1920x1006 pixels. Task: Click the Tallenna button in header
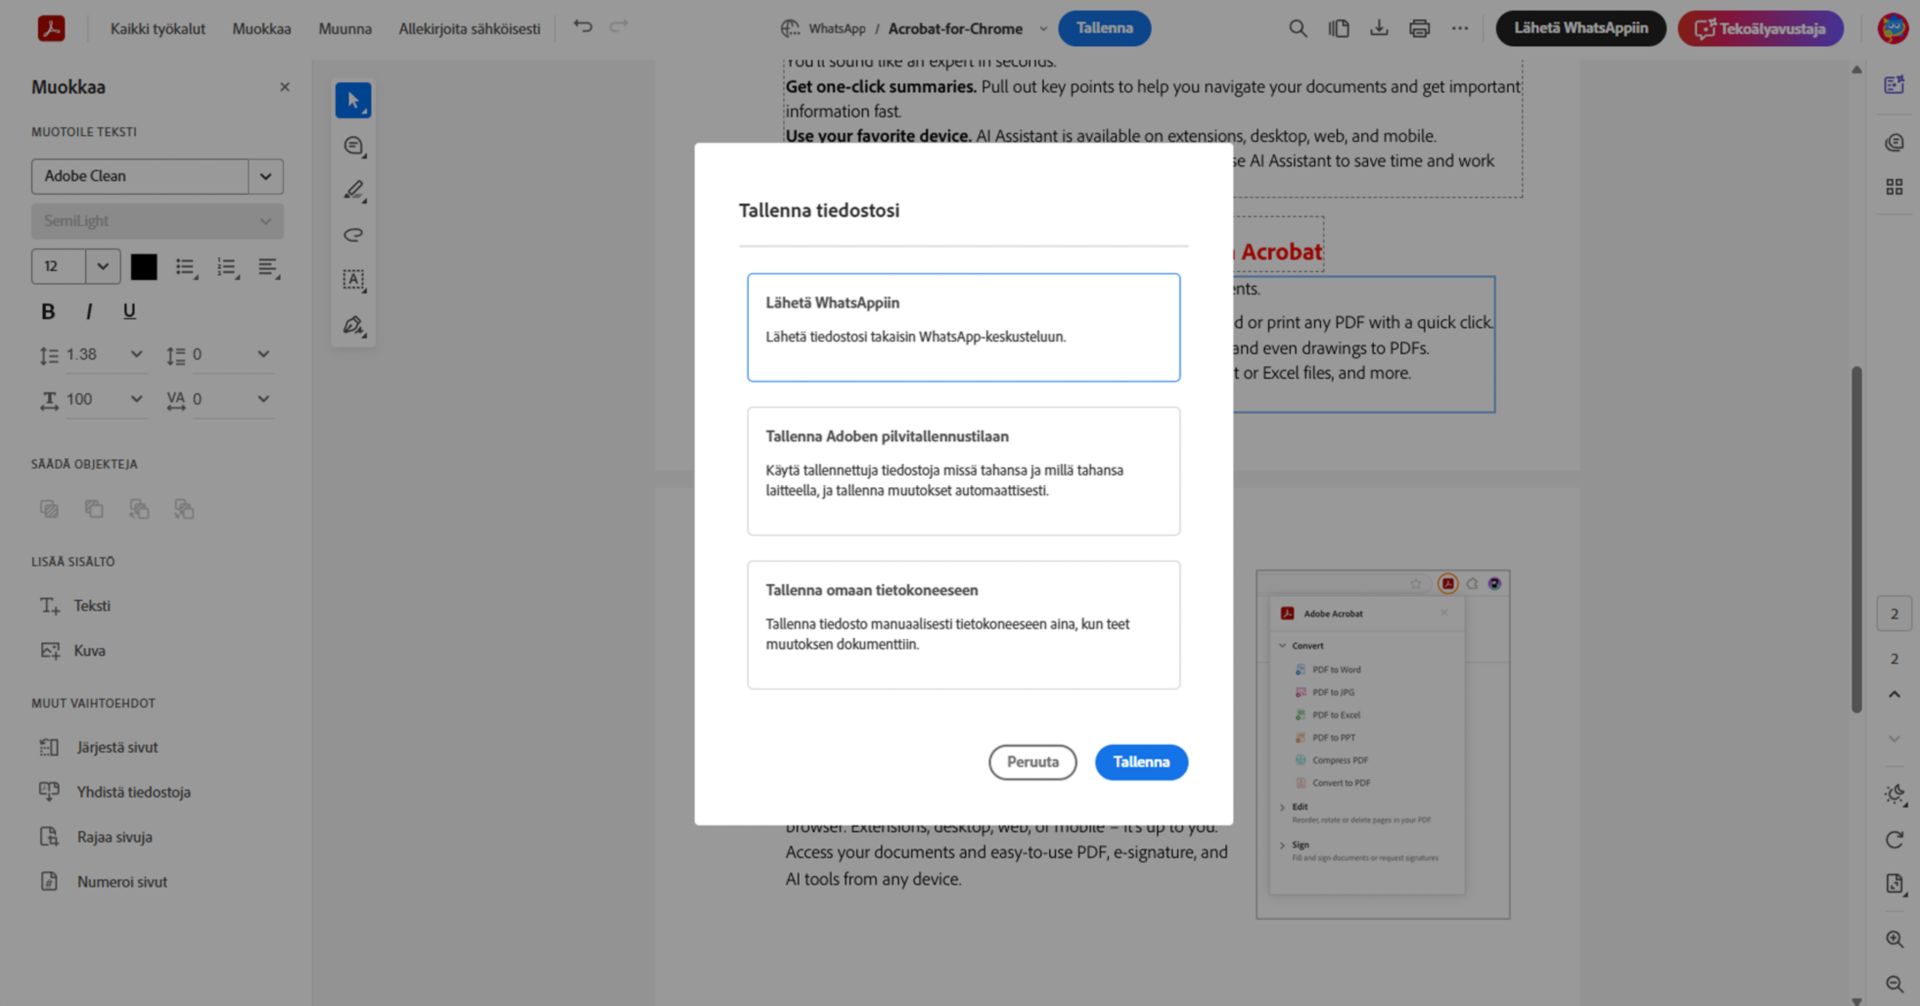(x=1104, y=28)
